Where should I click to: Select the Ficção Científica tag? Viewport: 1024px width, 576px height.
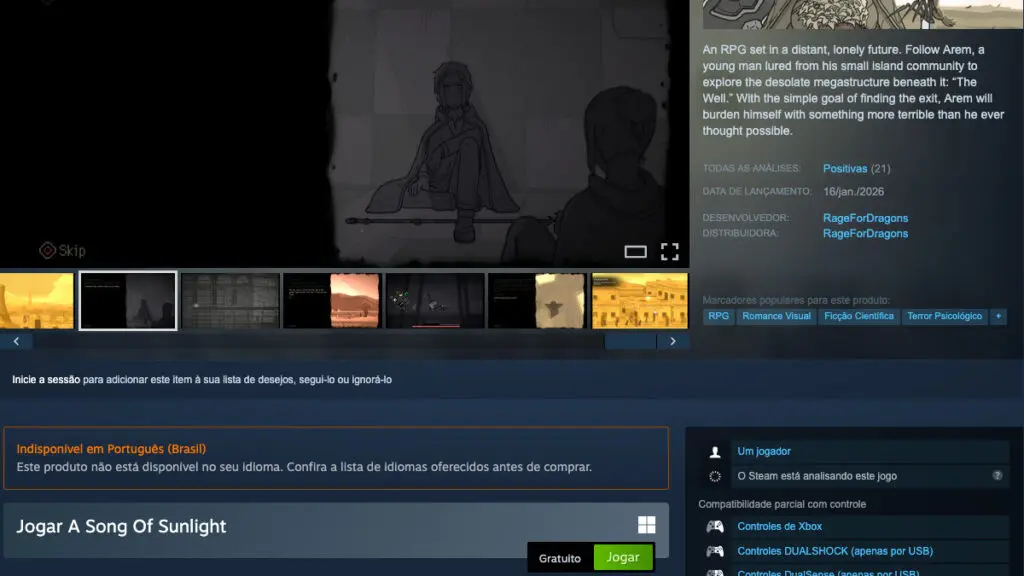(x=857, y=317)
